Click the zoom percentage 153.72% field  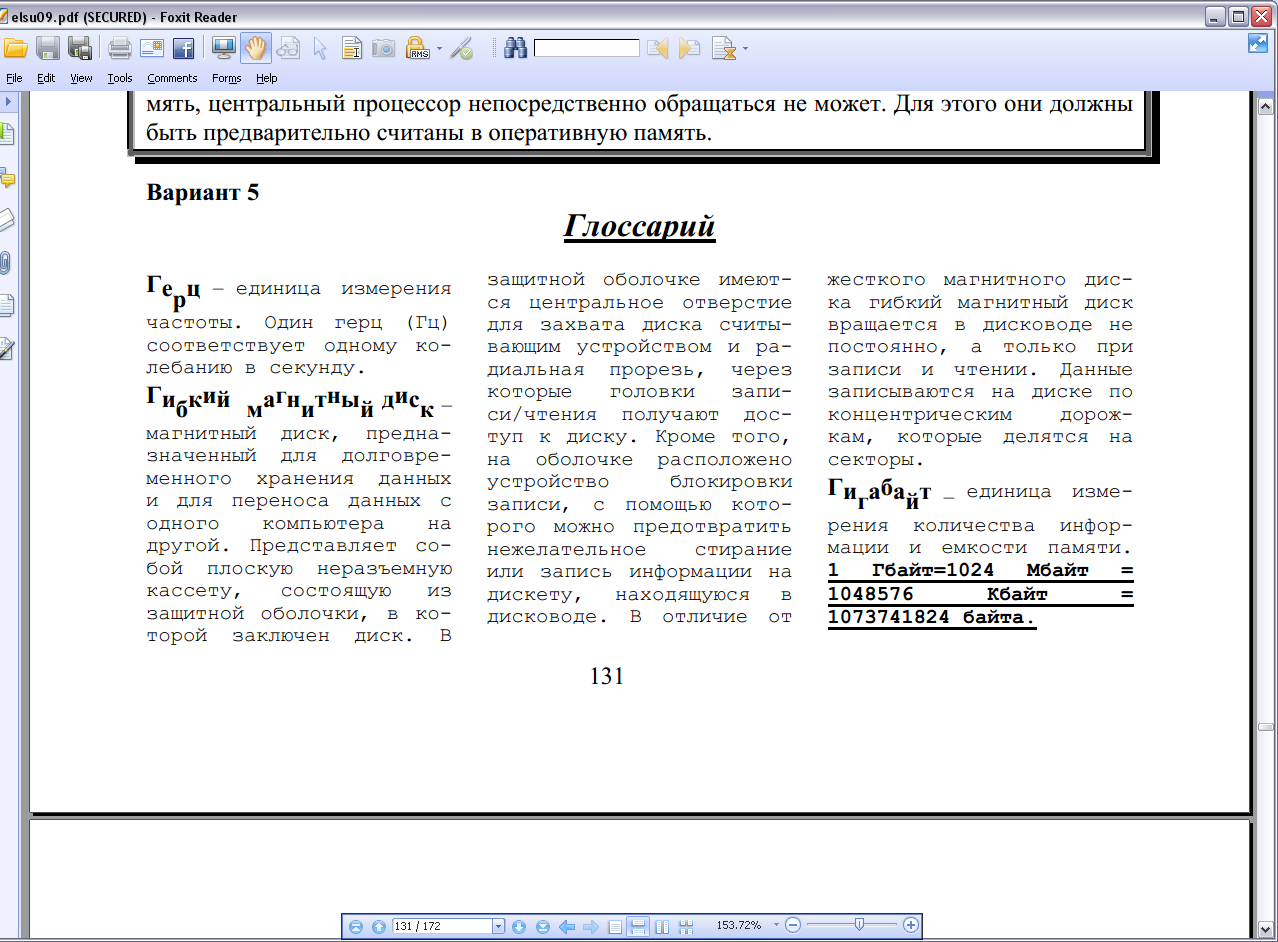pos(739,927)
